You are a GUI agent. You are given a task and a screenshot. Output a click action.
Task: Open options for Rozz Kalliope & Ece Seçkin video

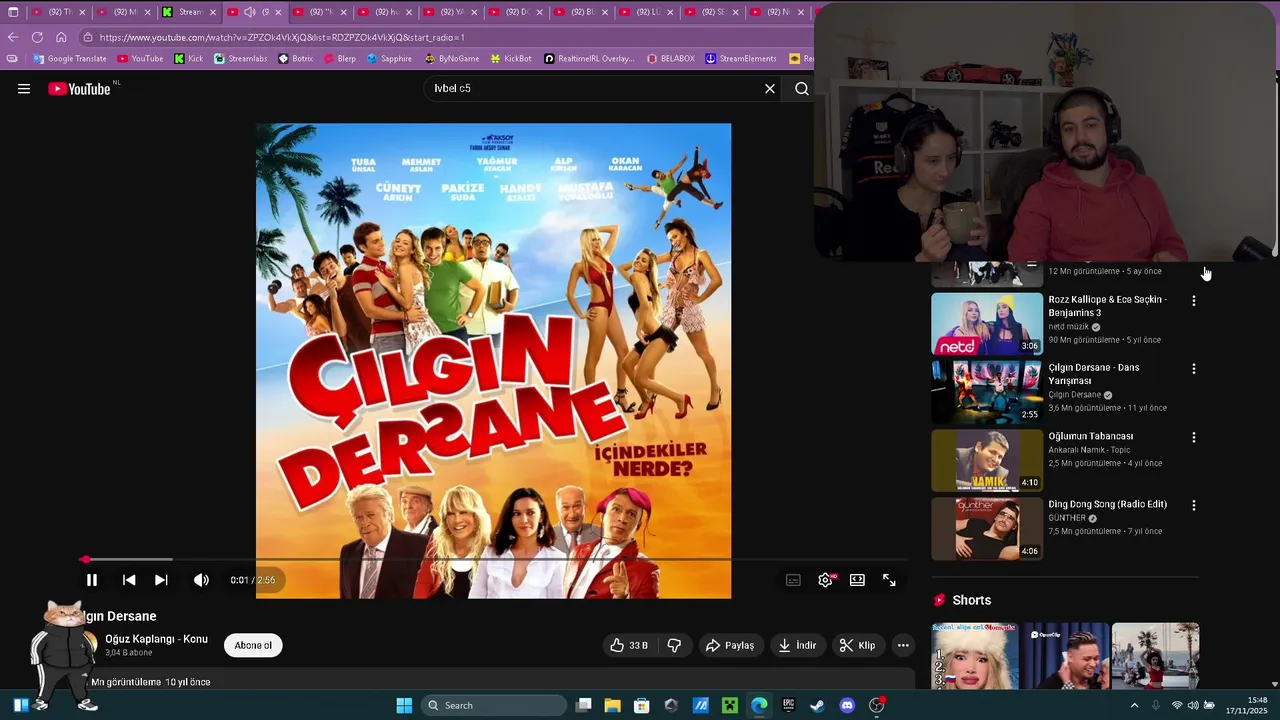pyautogui.click(x=1193, y=300)
